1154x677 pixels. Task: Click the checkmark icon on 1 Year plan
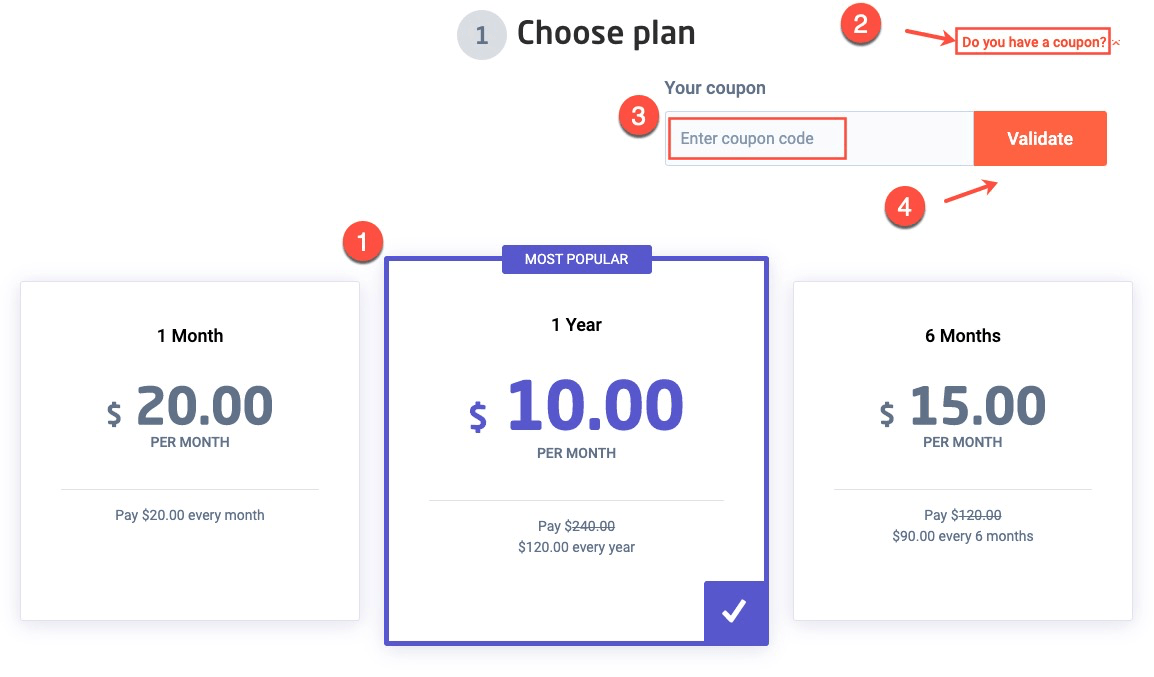[734, 611]
